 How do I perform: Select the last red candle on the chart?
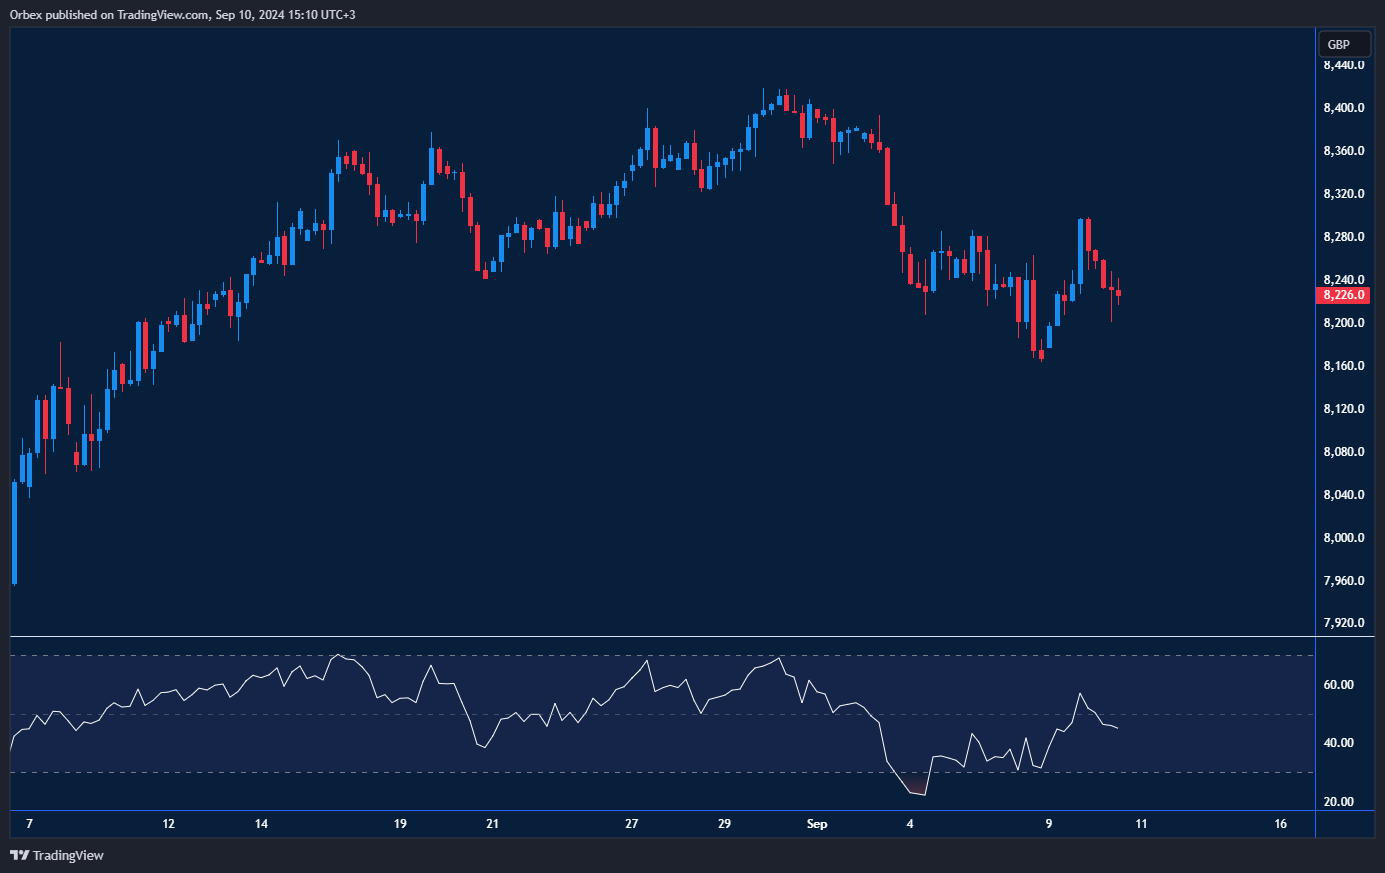click(1119, 293)
